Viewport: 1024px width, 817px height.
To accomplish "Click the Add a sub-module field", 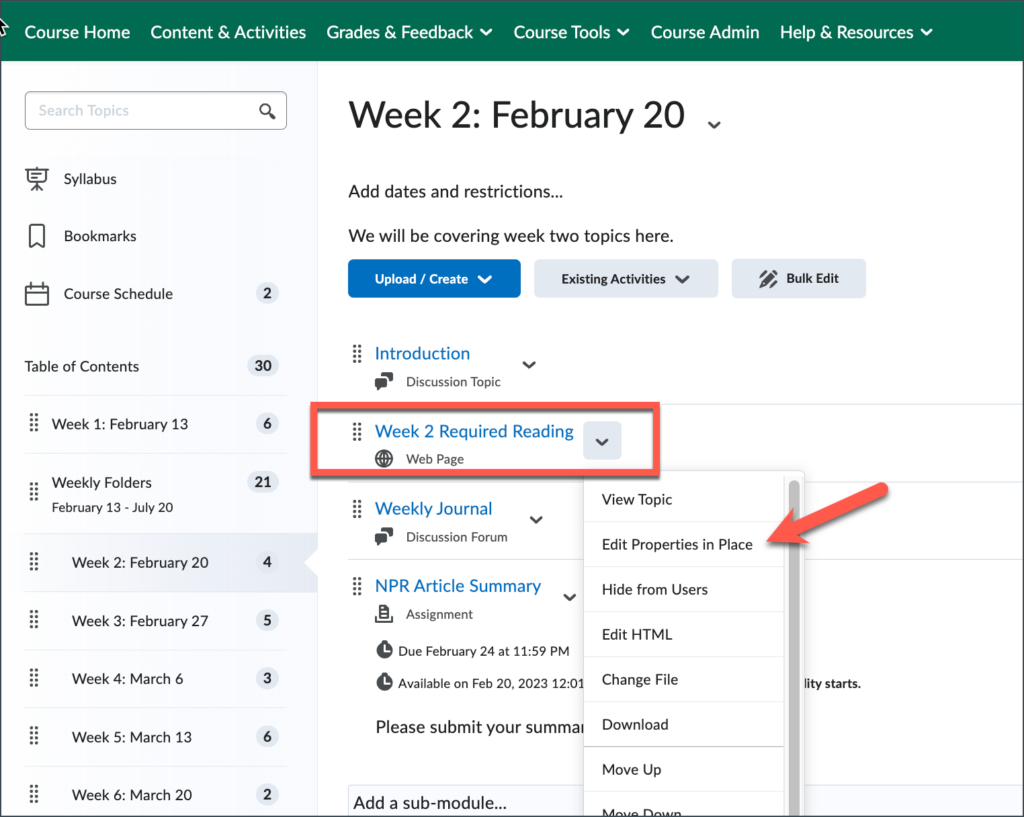I will (465, 802).
